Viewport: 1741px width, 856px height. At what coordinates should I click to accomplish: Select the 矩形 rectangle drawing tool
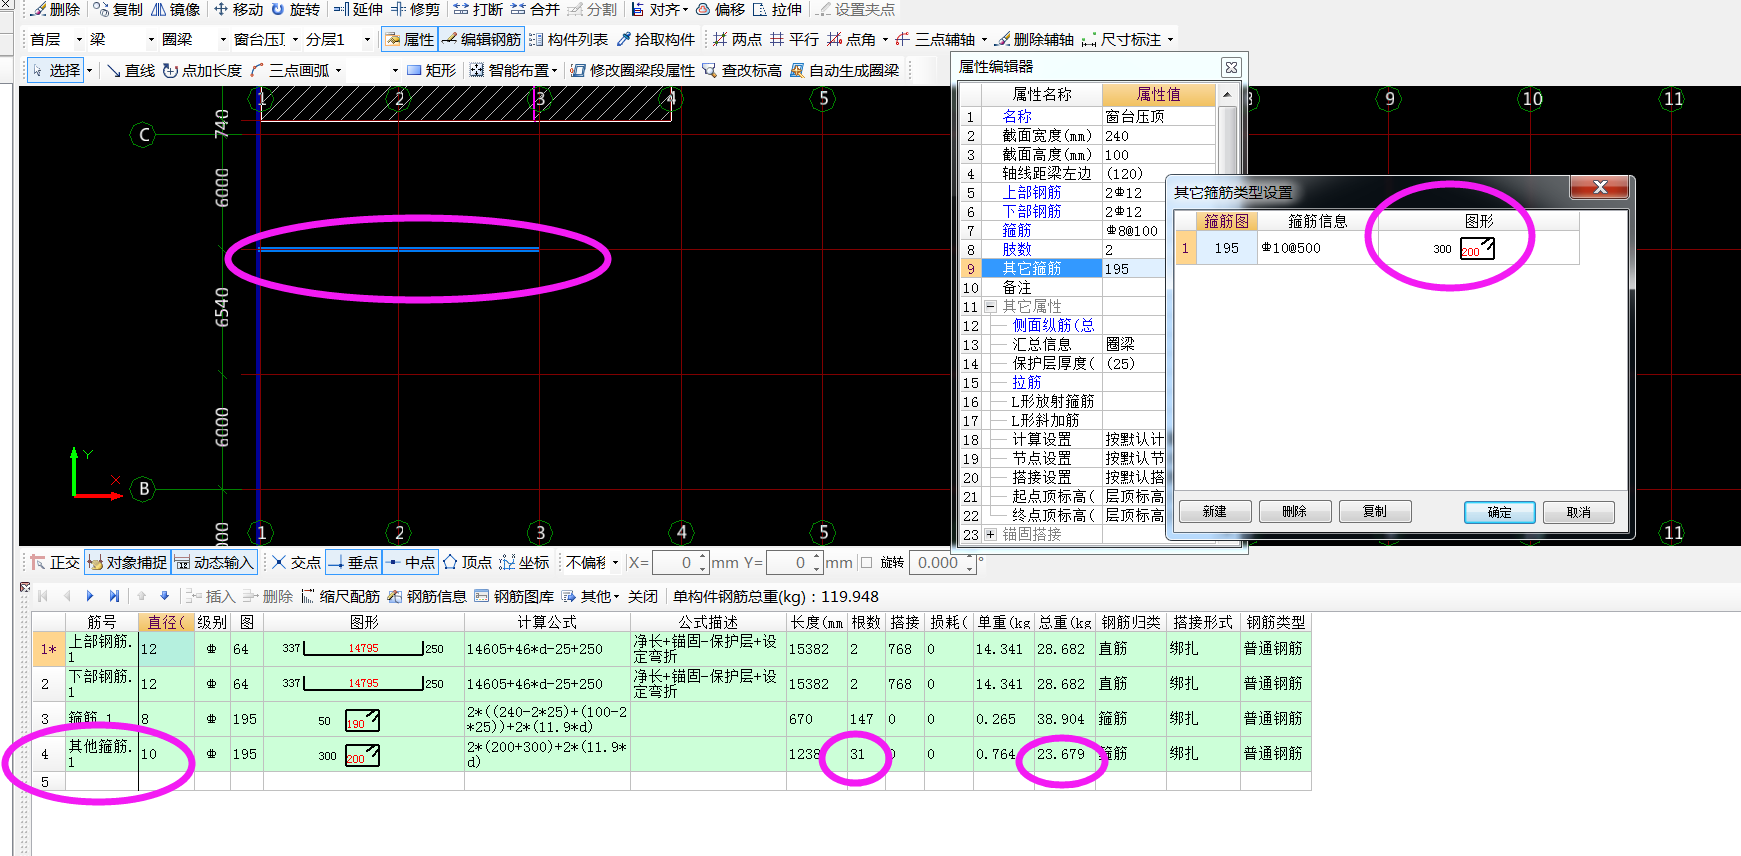tap(431, 70)
